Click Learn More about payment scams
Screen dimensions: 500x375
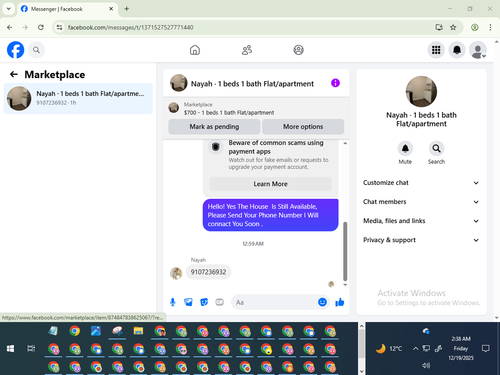[x=270, y=184]
